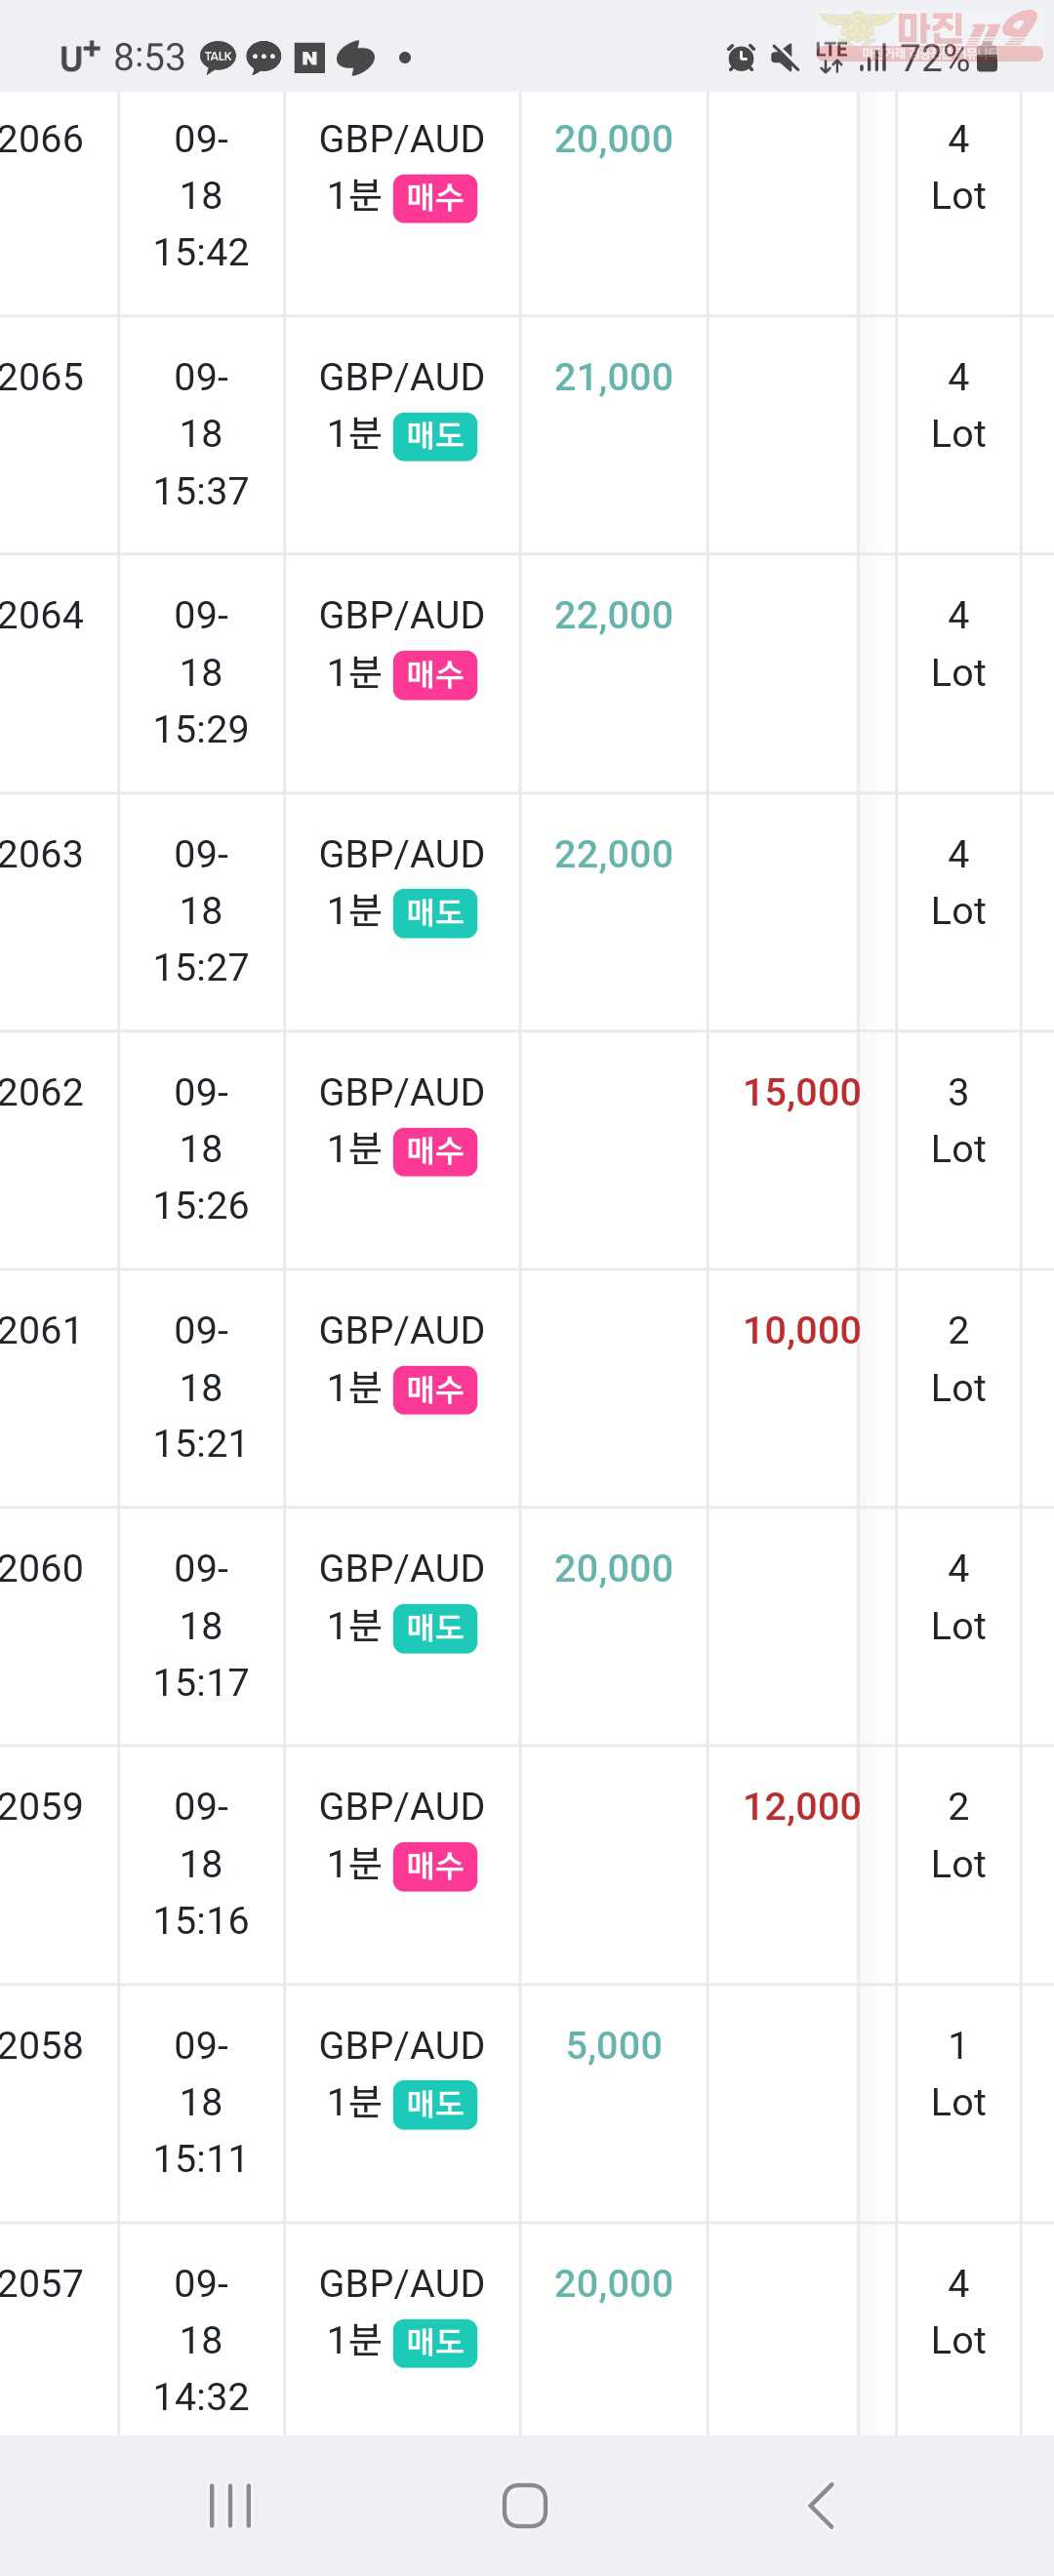
Task: Tap the 09-18 15:27 timestamp
Action: click(x=201, y=911)
